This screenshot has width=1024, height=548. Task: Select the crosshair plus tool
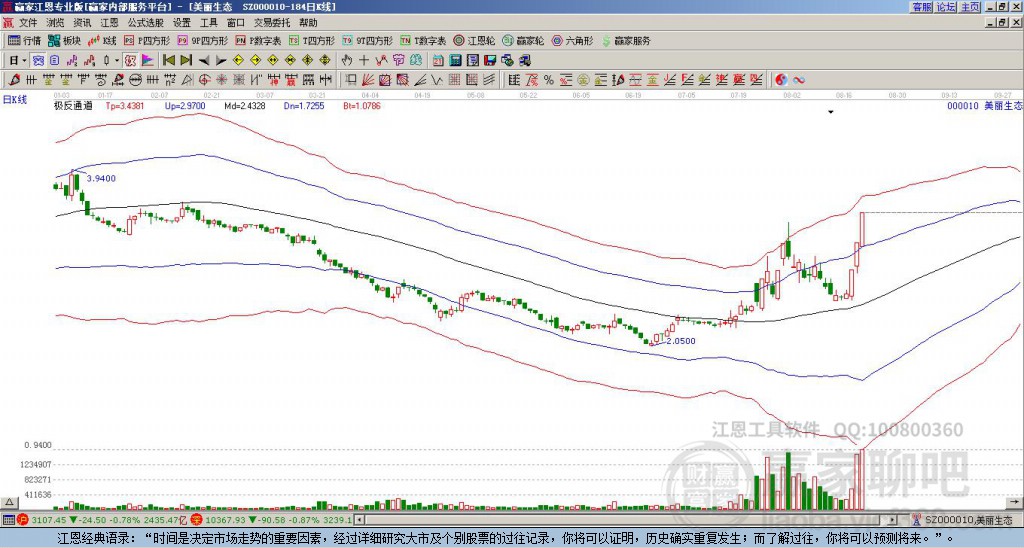364,61
